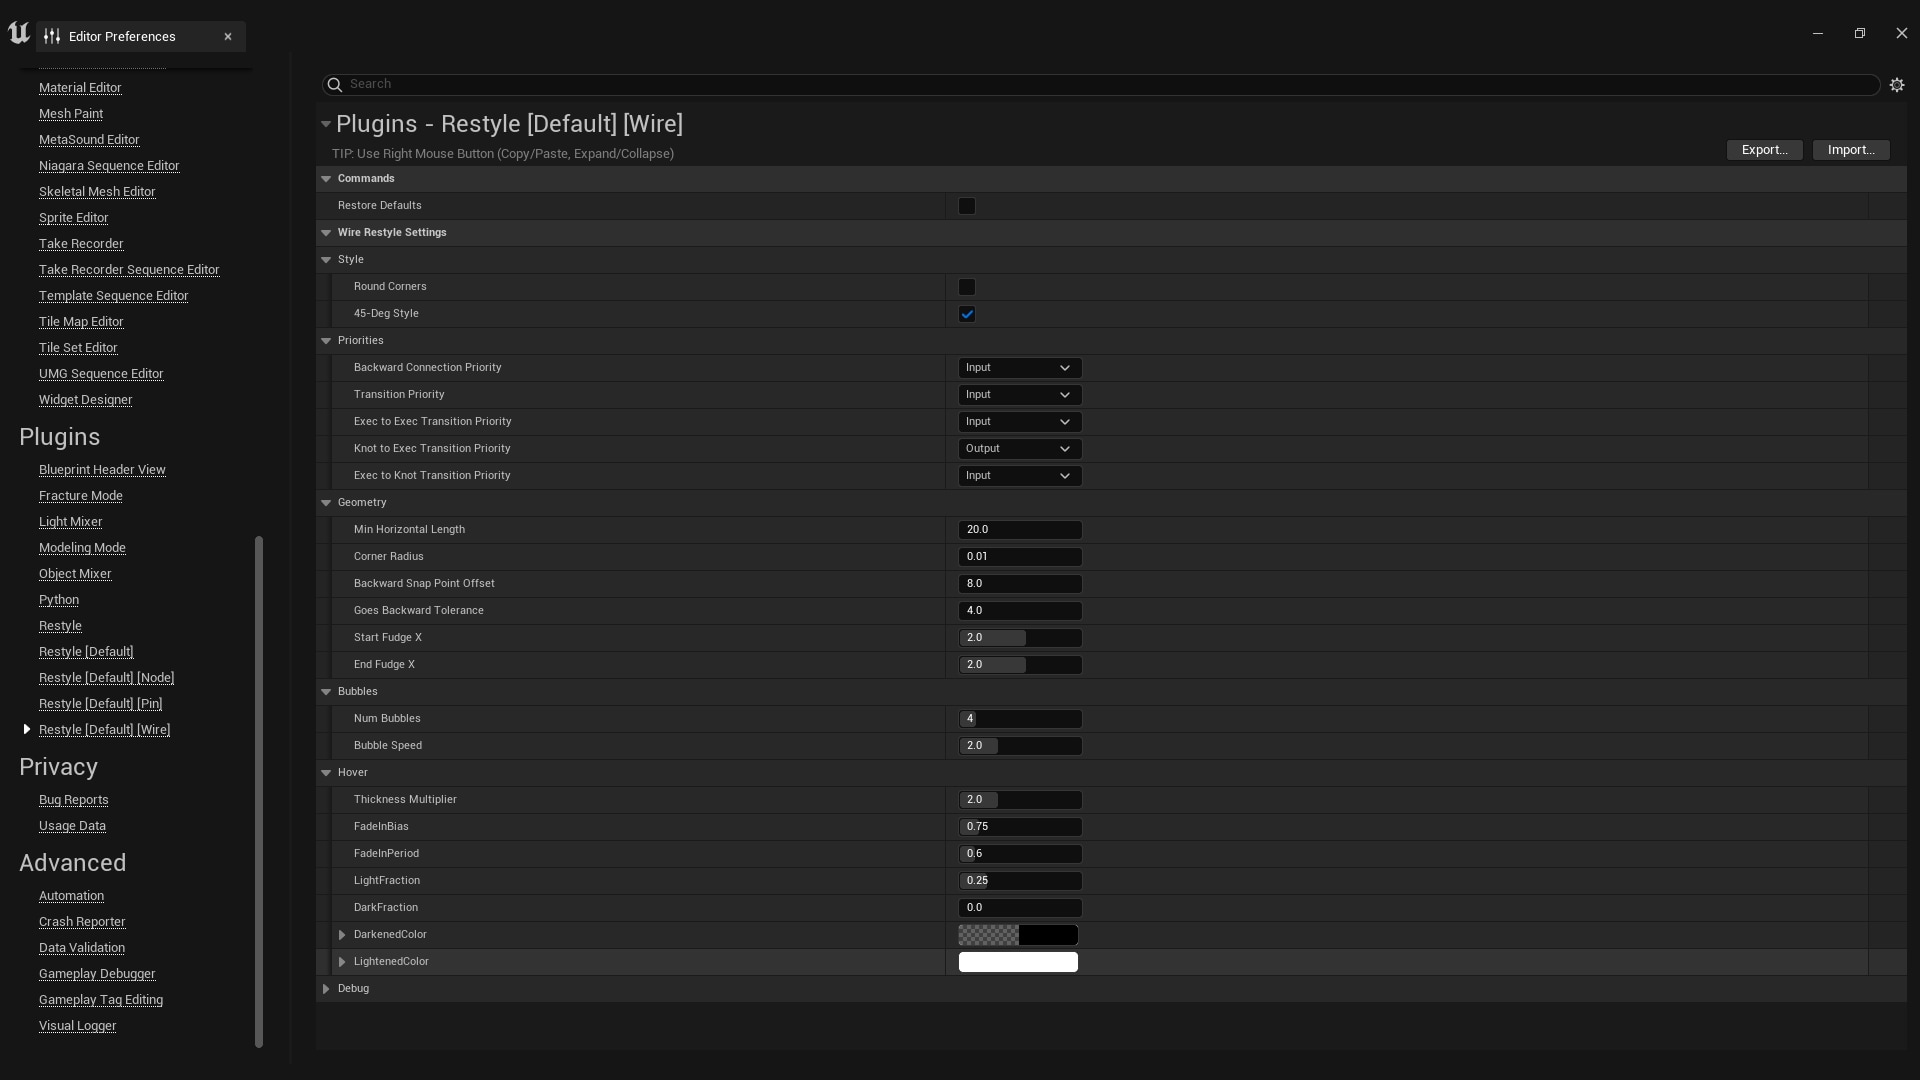Open the Knot to Exec Transition Priority dropdown
The width and height of the screenshot is (1920, 1080).
coord(1019,448)
